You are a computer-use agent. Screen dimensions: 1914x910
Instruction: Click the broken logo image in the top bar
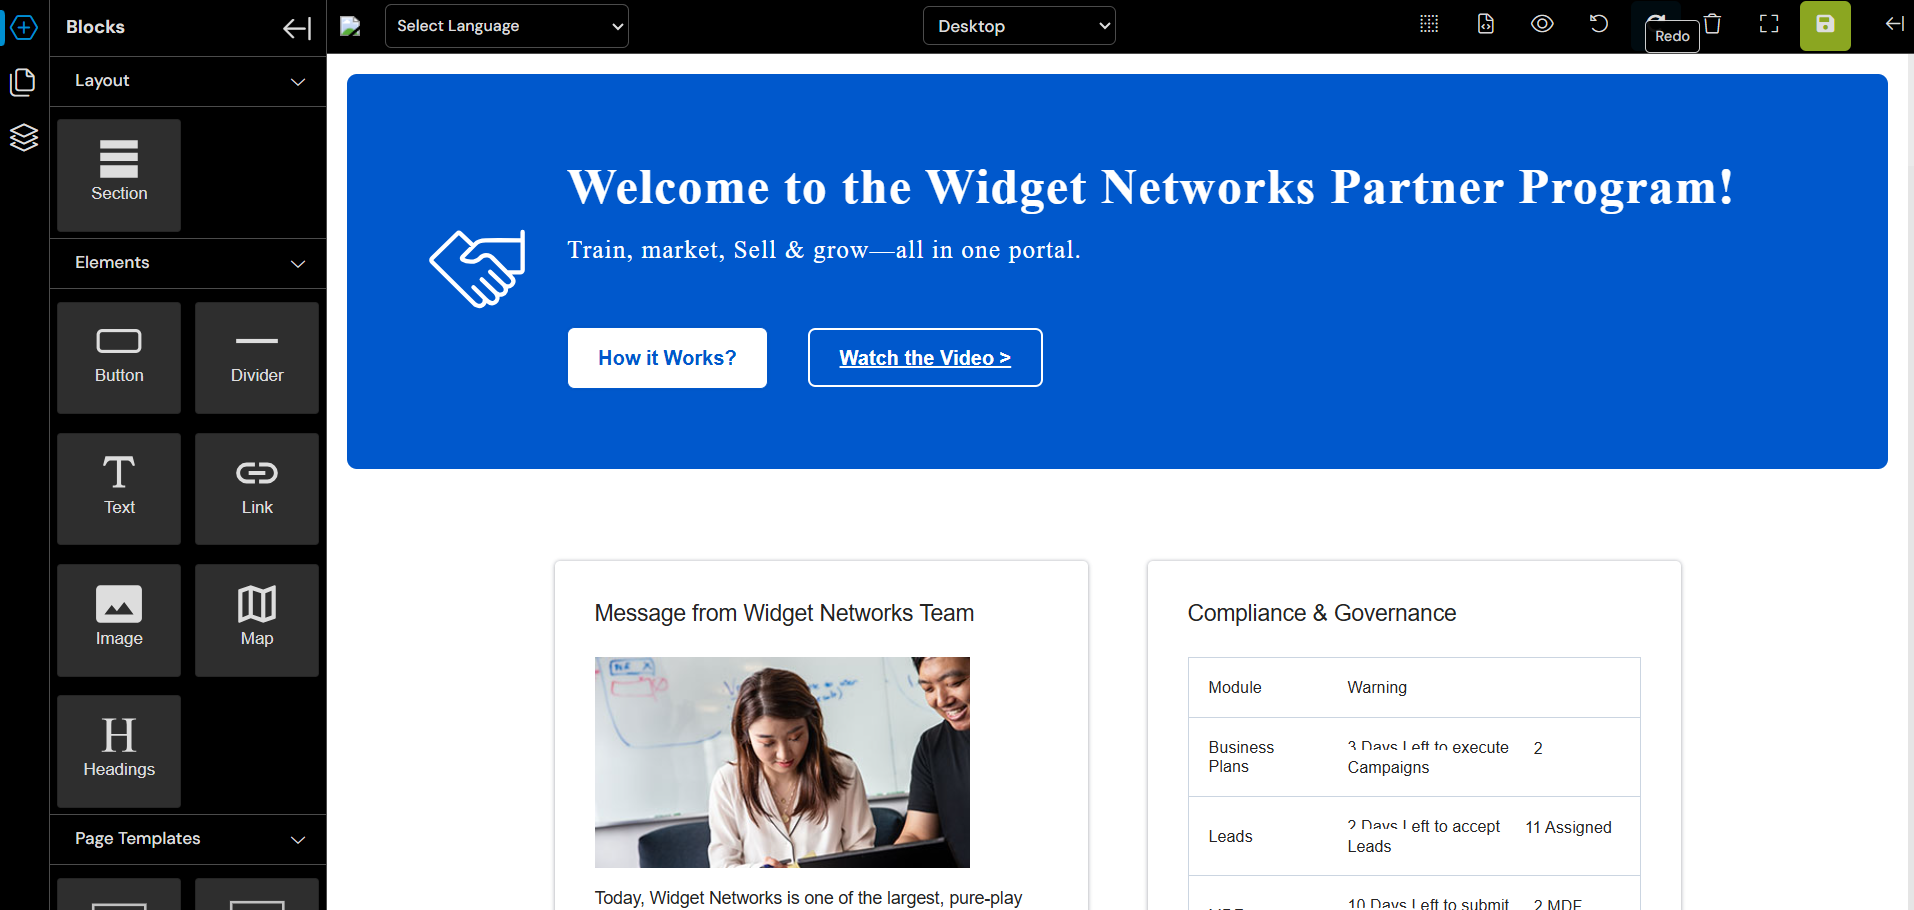350,26
